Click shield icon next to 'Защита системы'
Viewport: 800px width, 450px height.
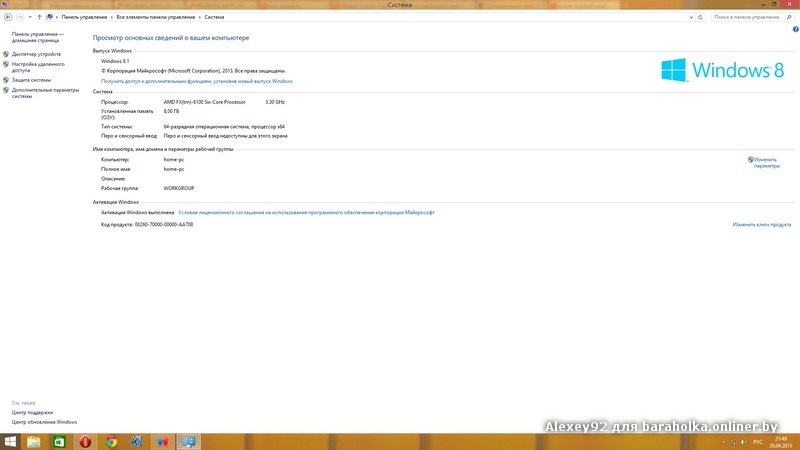pyautogui.click(x=6, y=80)
